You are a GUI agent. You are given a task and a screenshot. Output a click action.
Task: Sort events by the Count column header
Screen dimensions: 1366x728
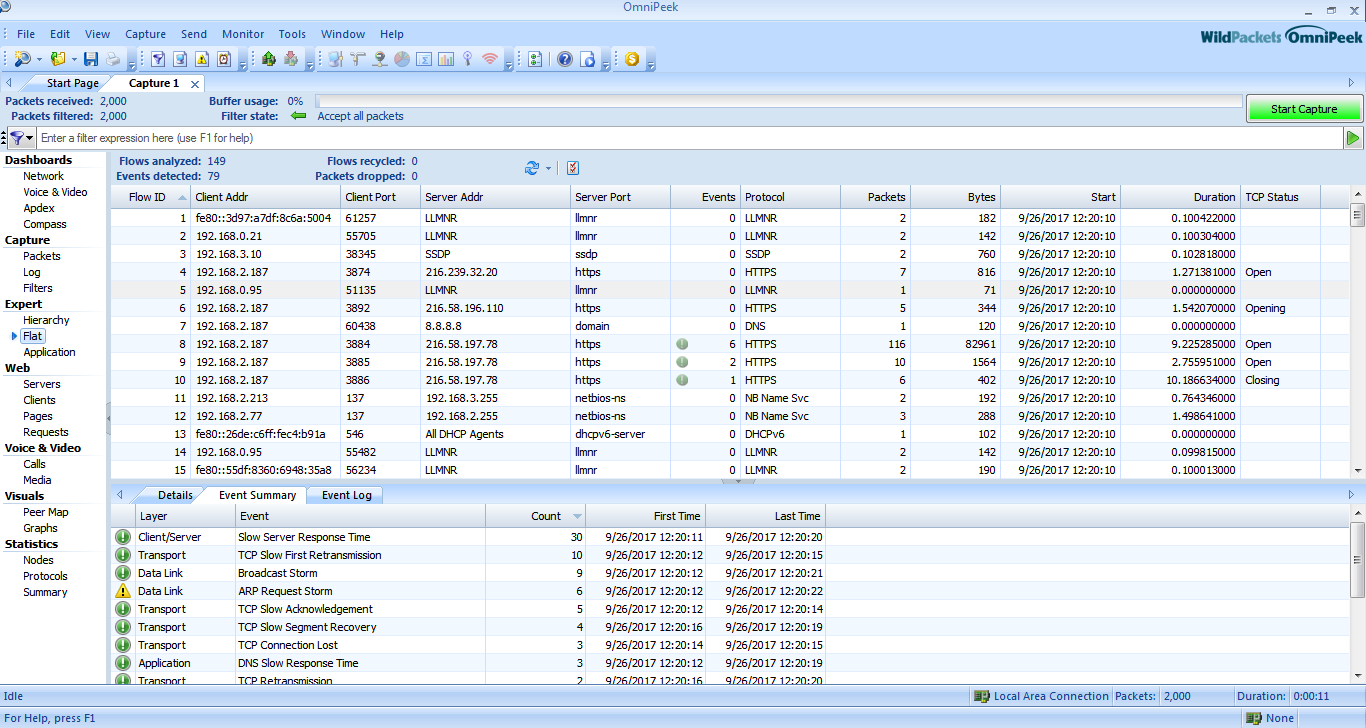click(546, 516)
